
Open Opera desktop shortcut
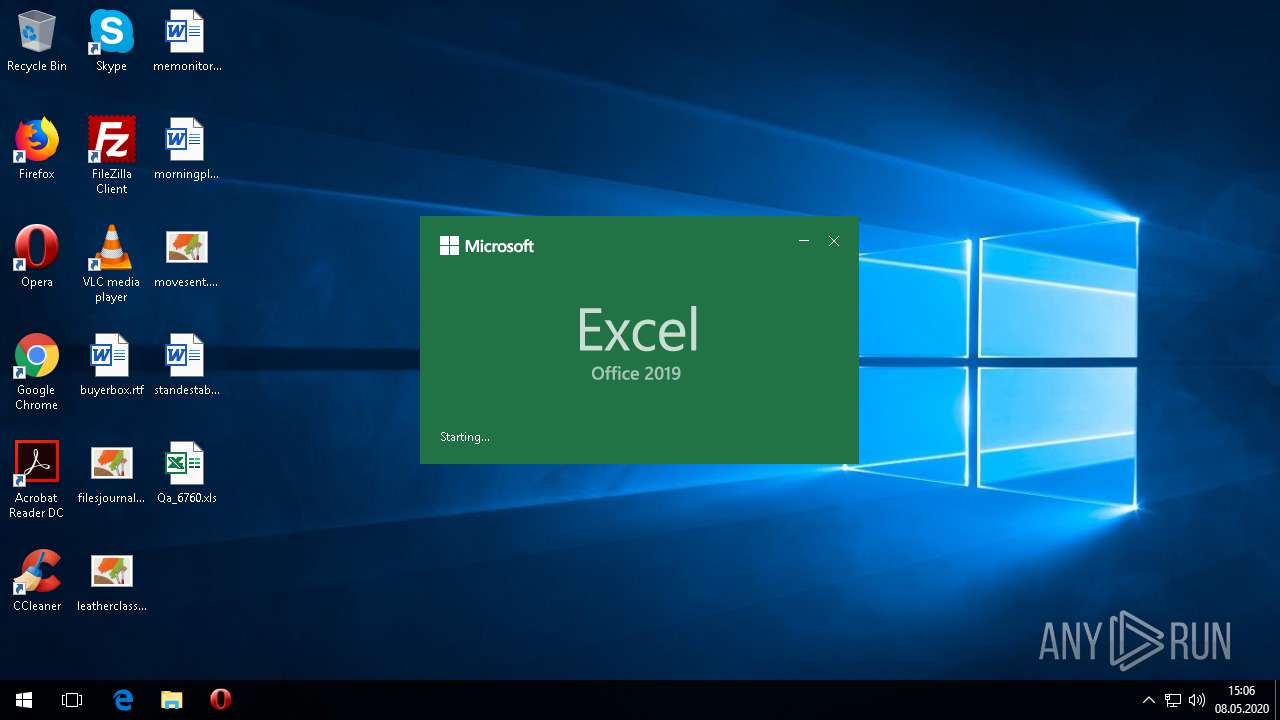tap(37, 257)
